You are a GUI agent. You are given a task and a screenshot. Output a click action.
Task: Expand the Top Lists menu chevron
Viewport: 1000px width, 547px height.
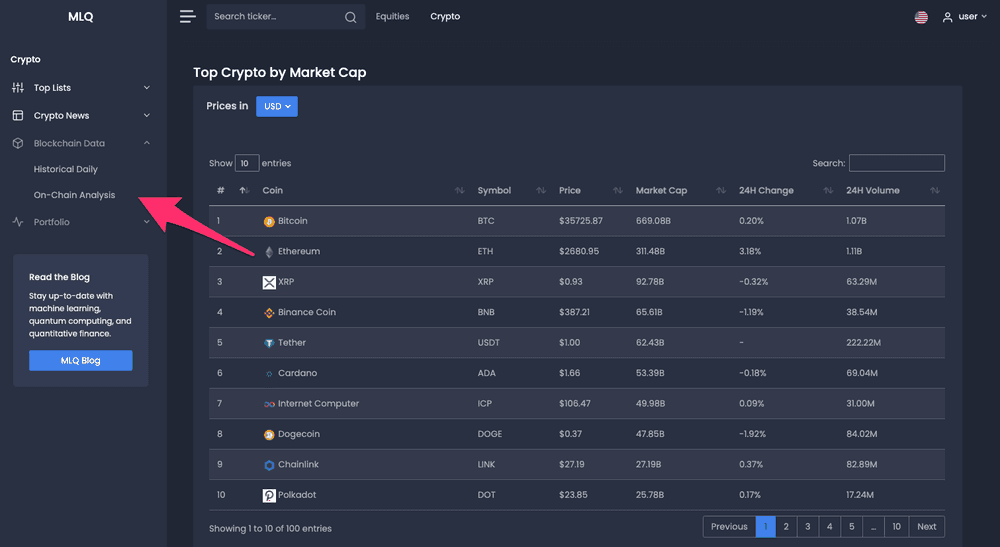click(147, 87)
